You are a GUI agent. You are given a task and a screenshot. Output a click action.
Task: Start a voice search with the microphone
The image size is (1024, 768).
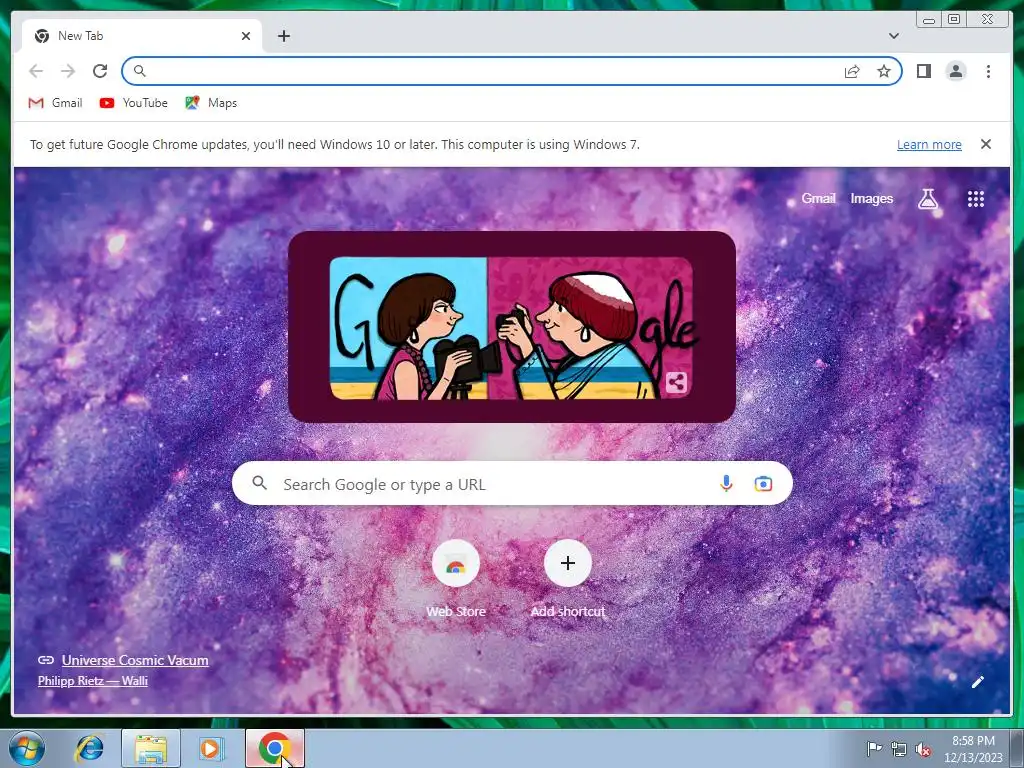point(726,484)
